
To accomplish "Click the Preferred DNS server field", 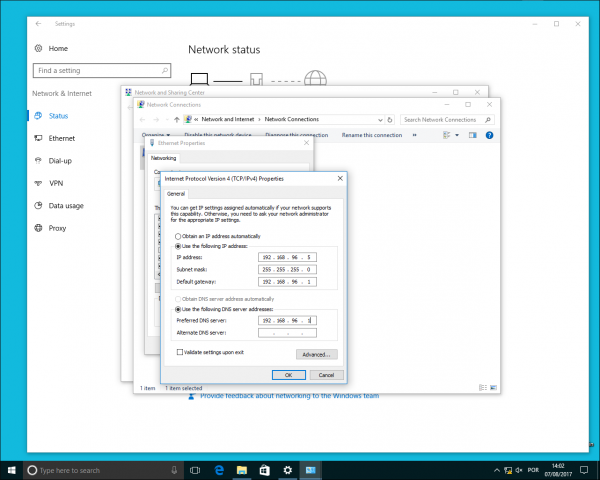I will [x=287, y=320].
